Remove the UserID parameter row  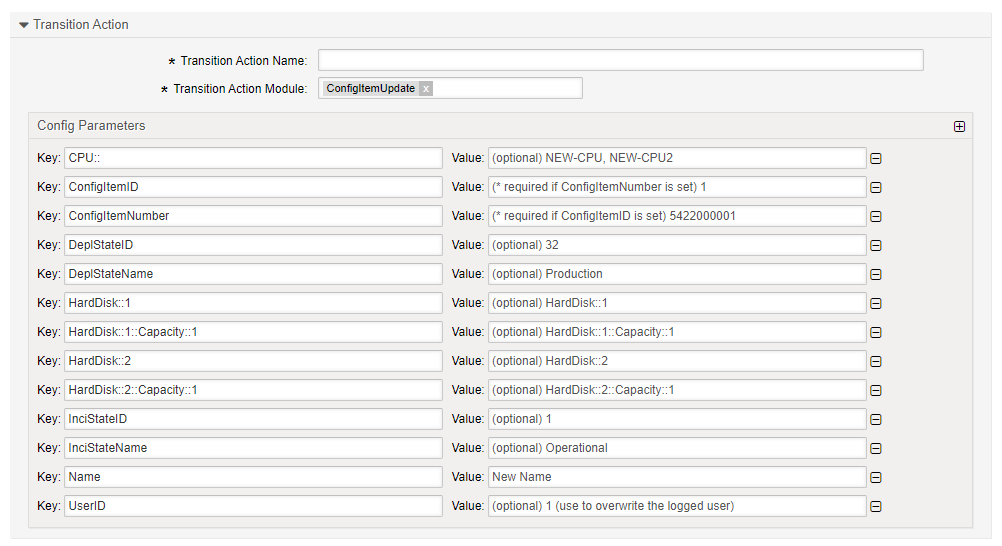click(875, 506)
